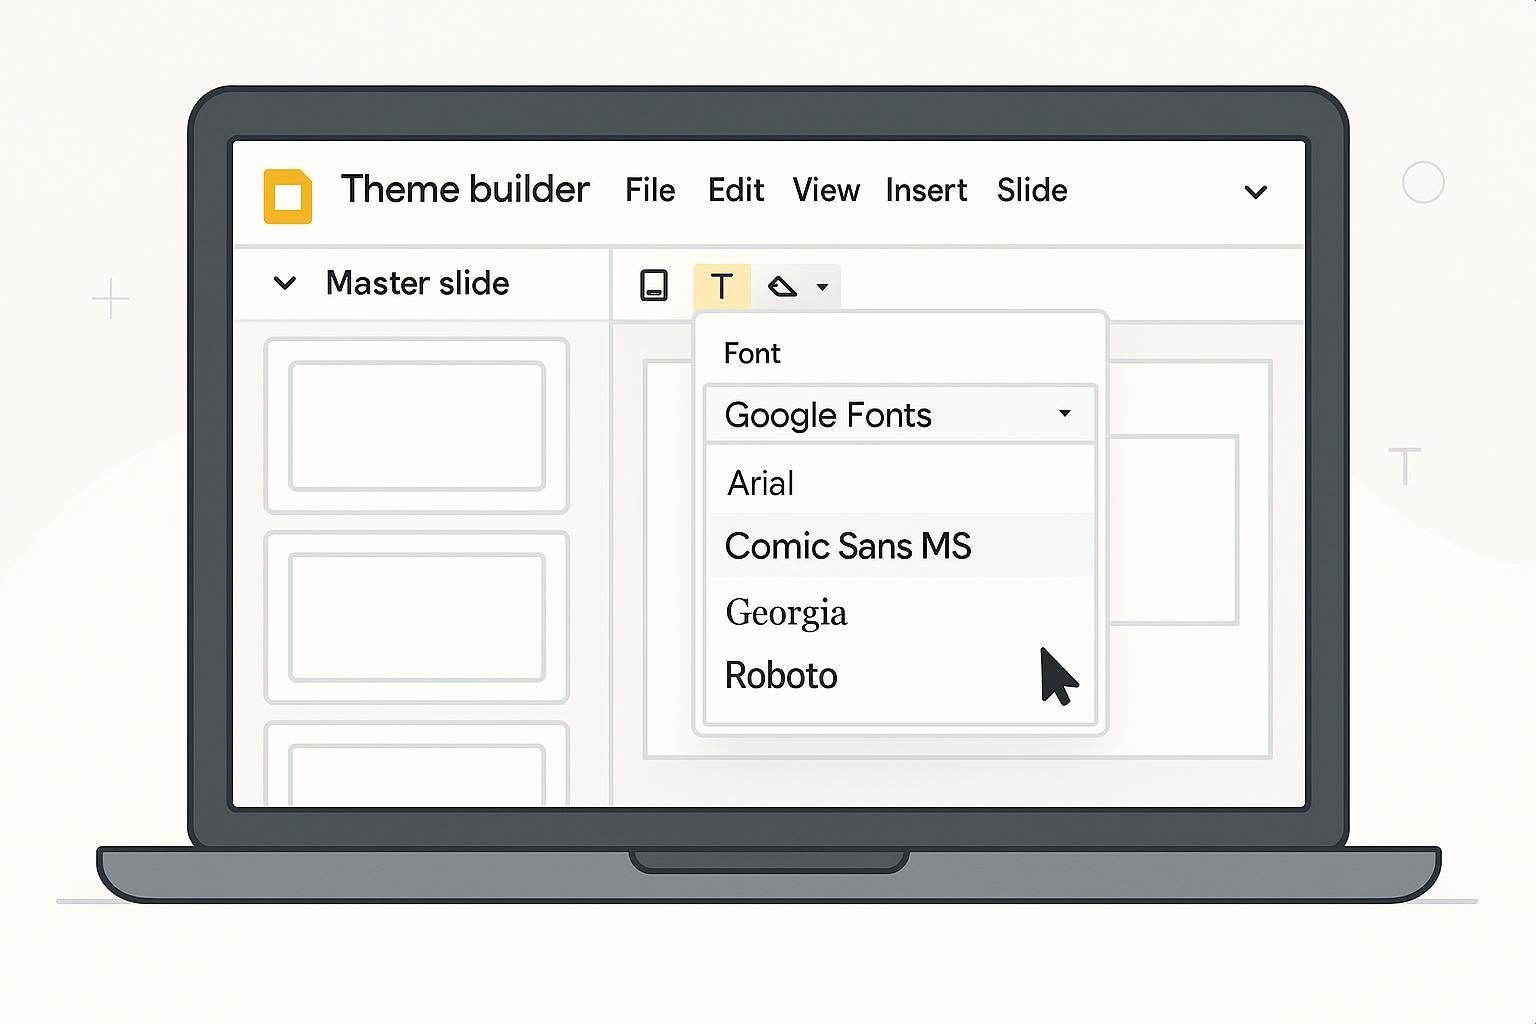Image resolution: width=1536 pixels, height=1024 pixels.
Task: Choose Roboto from the font list
Action: (x=781, y=676)
